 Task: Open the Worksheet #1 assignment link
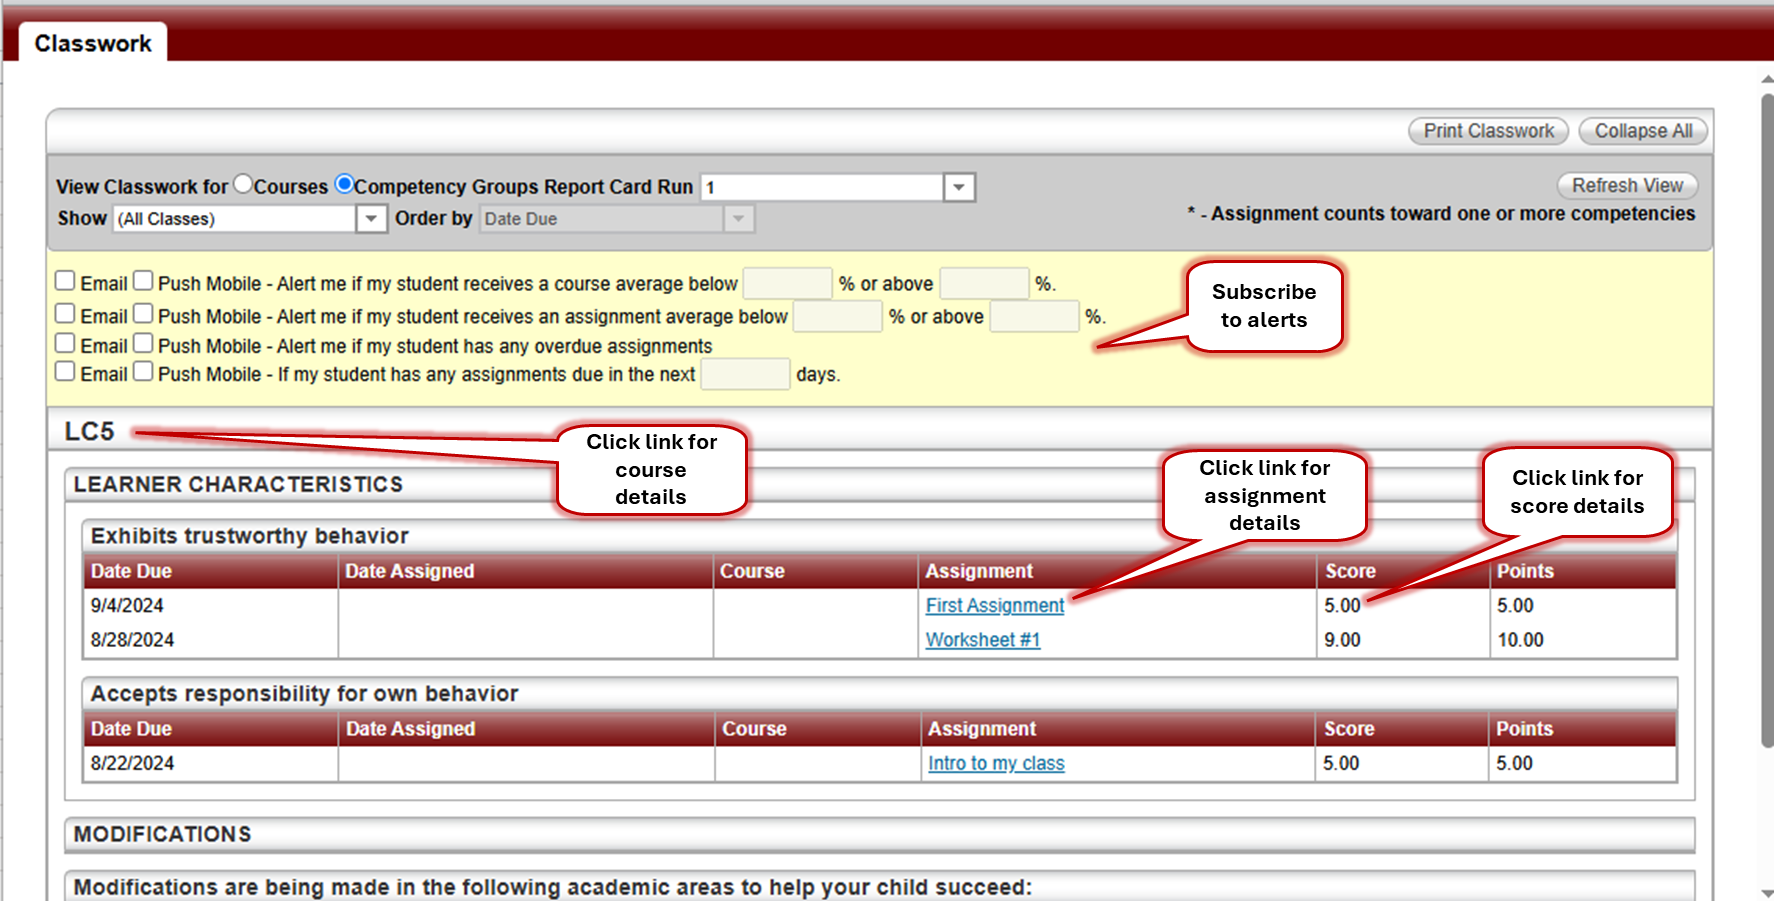click(x=982, y=640)
